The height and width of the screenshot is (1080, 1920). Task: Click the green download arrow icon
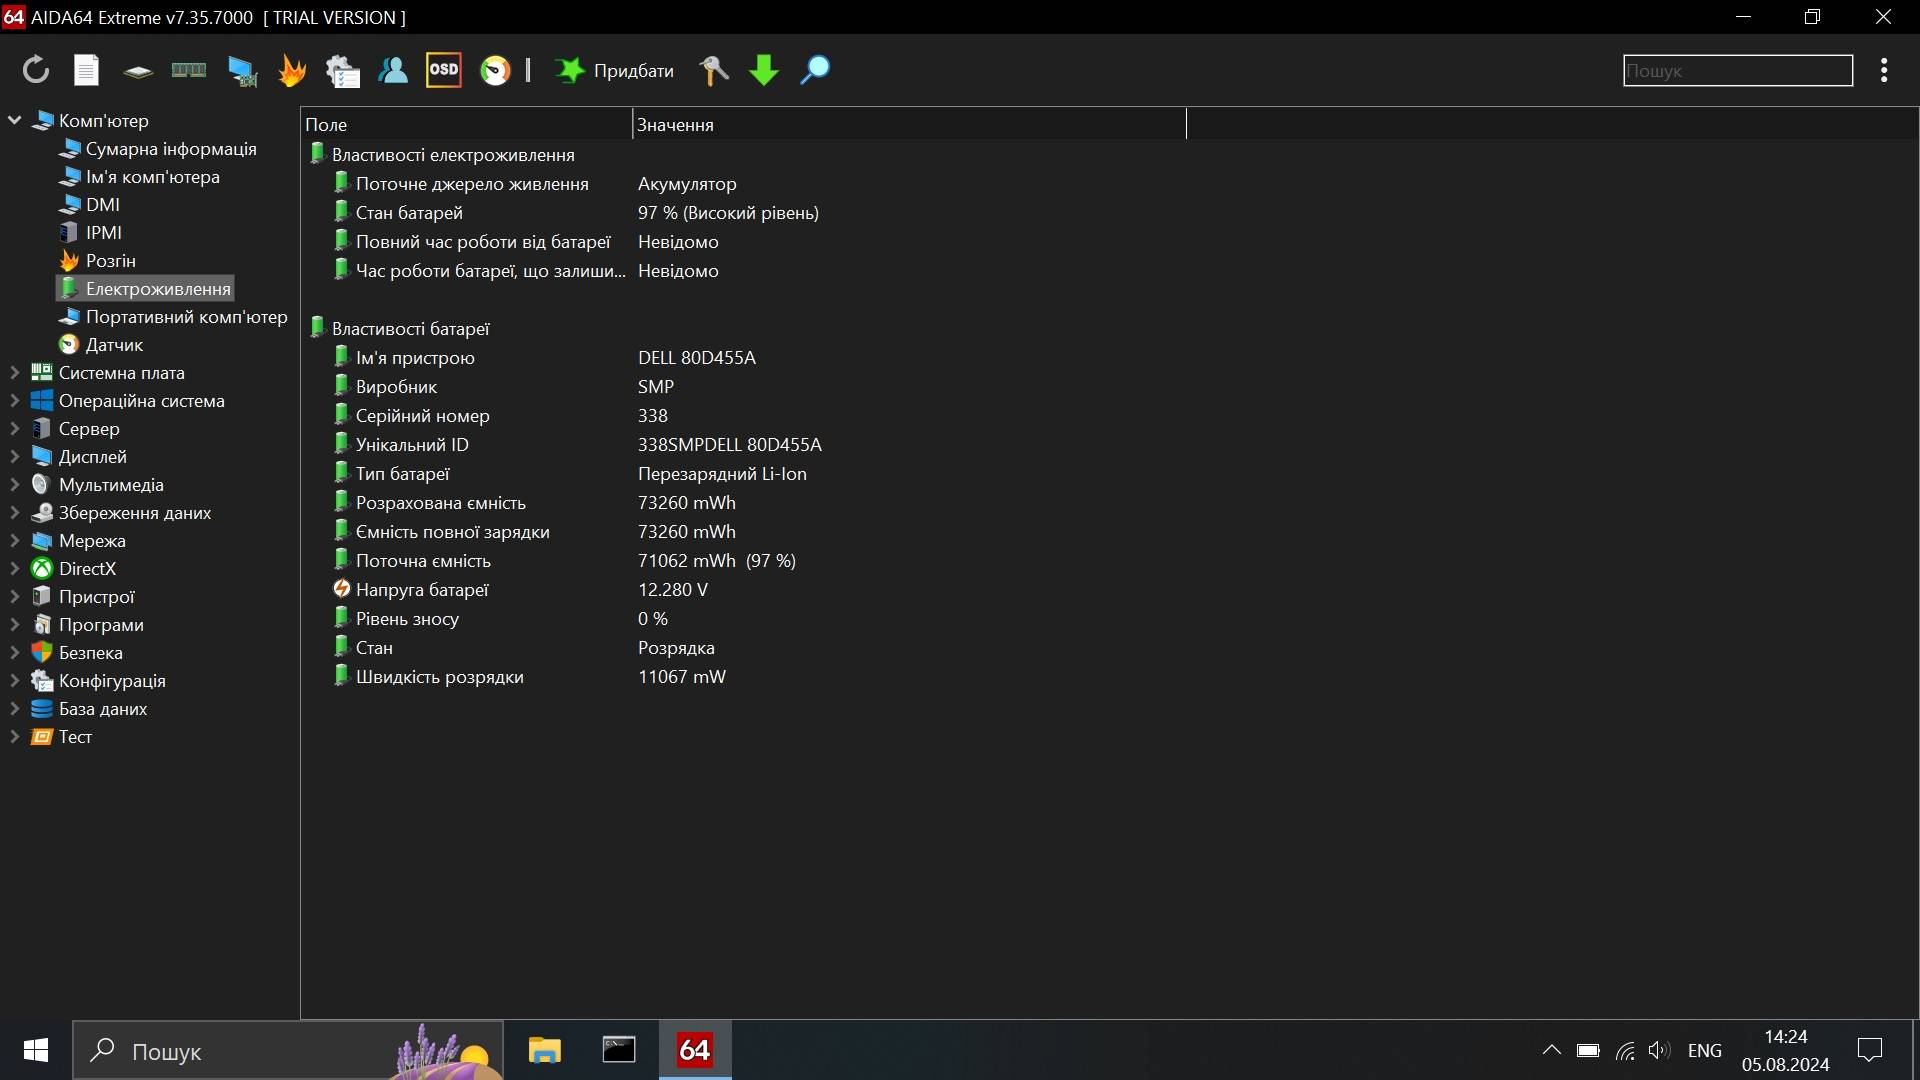(x=764, y=70)
